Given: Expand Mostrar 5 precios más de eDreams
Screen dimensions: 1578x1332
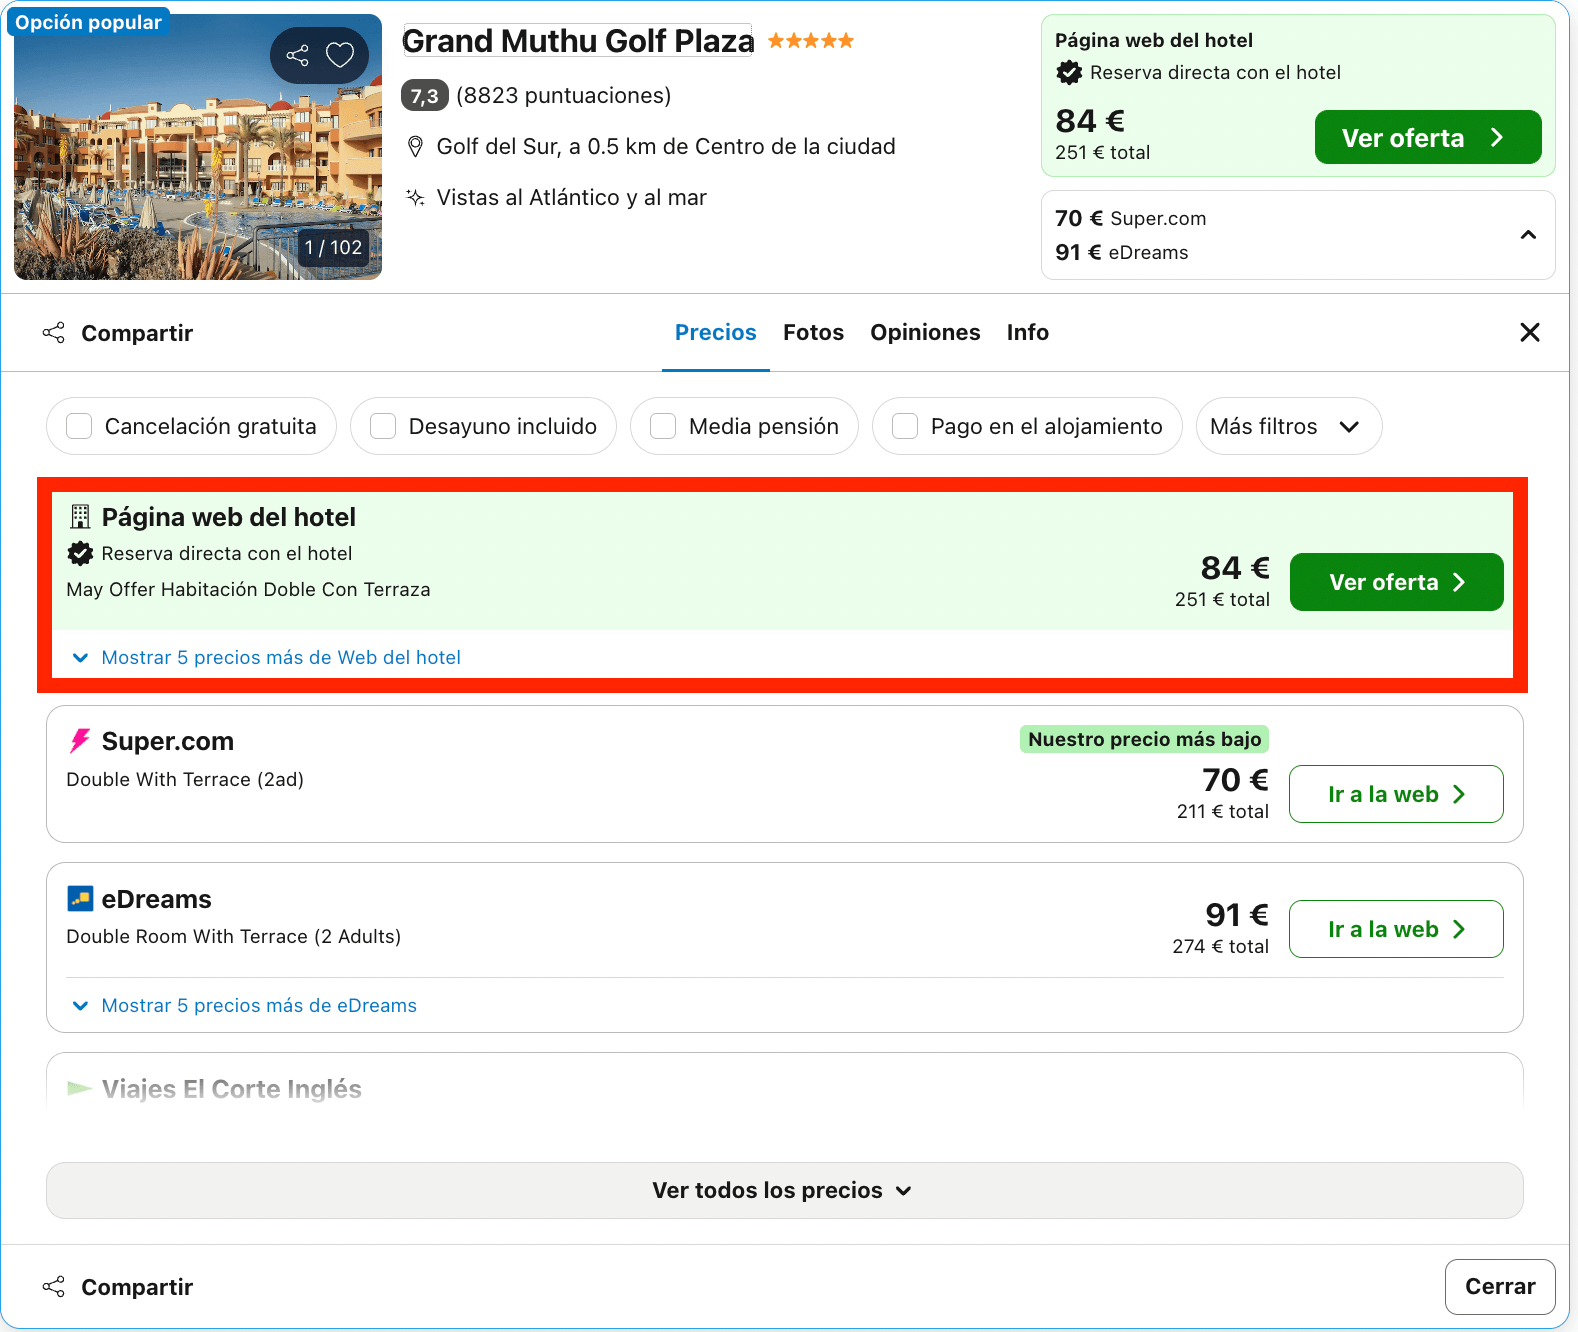Looking at the screenshot, I should (244, 1005).
